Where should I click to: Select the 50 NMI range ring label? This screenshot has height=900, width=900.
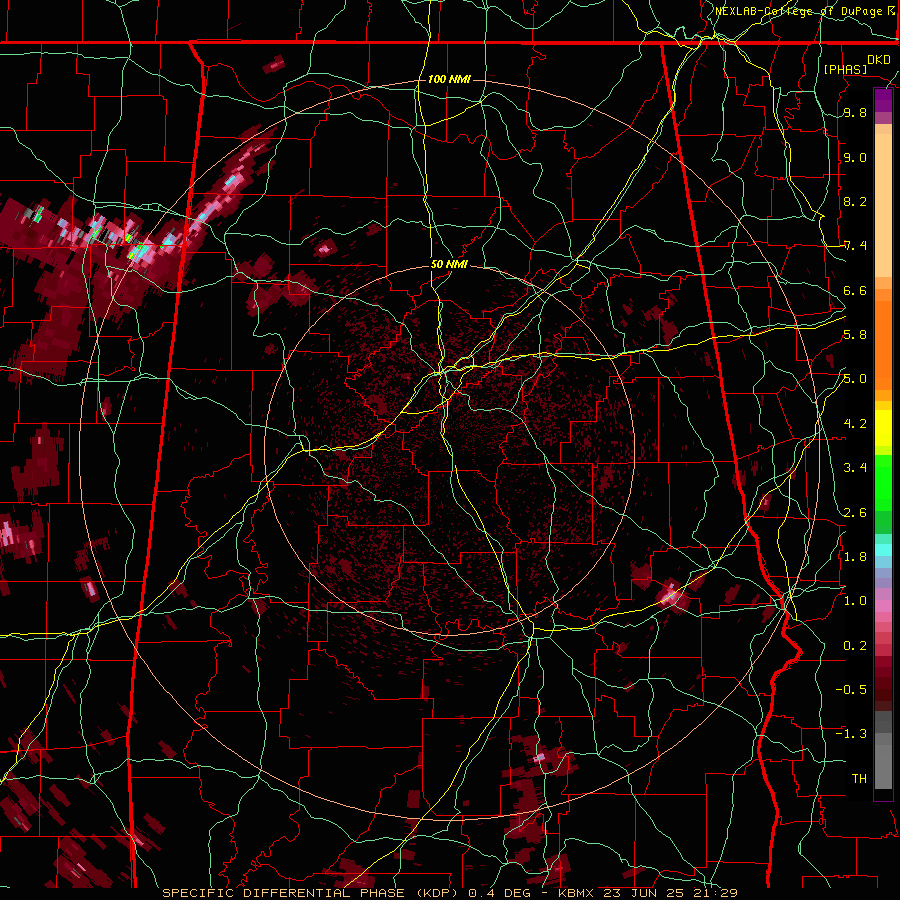[449, 264]
